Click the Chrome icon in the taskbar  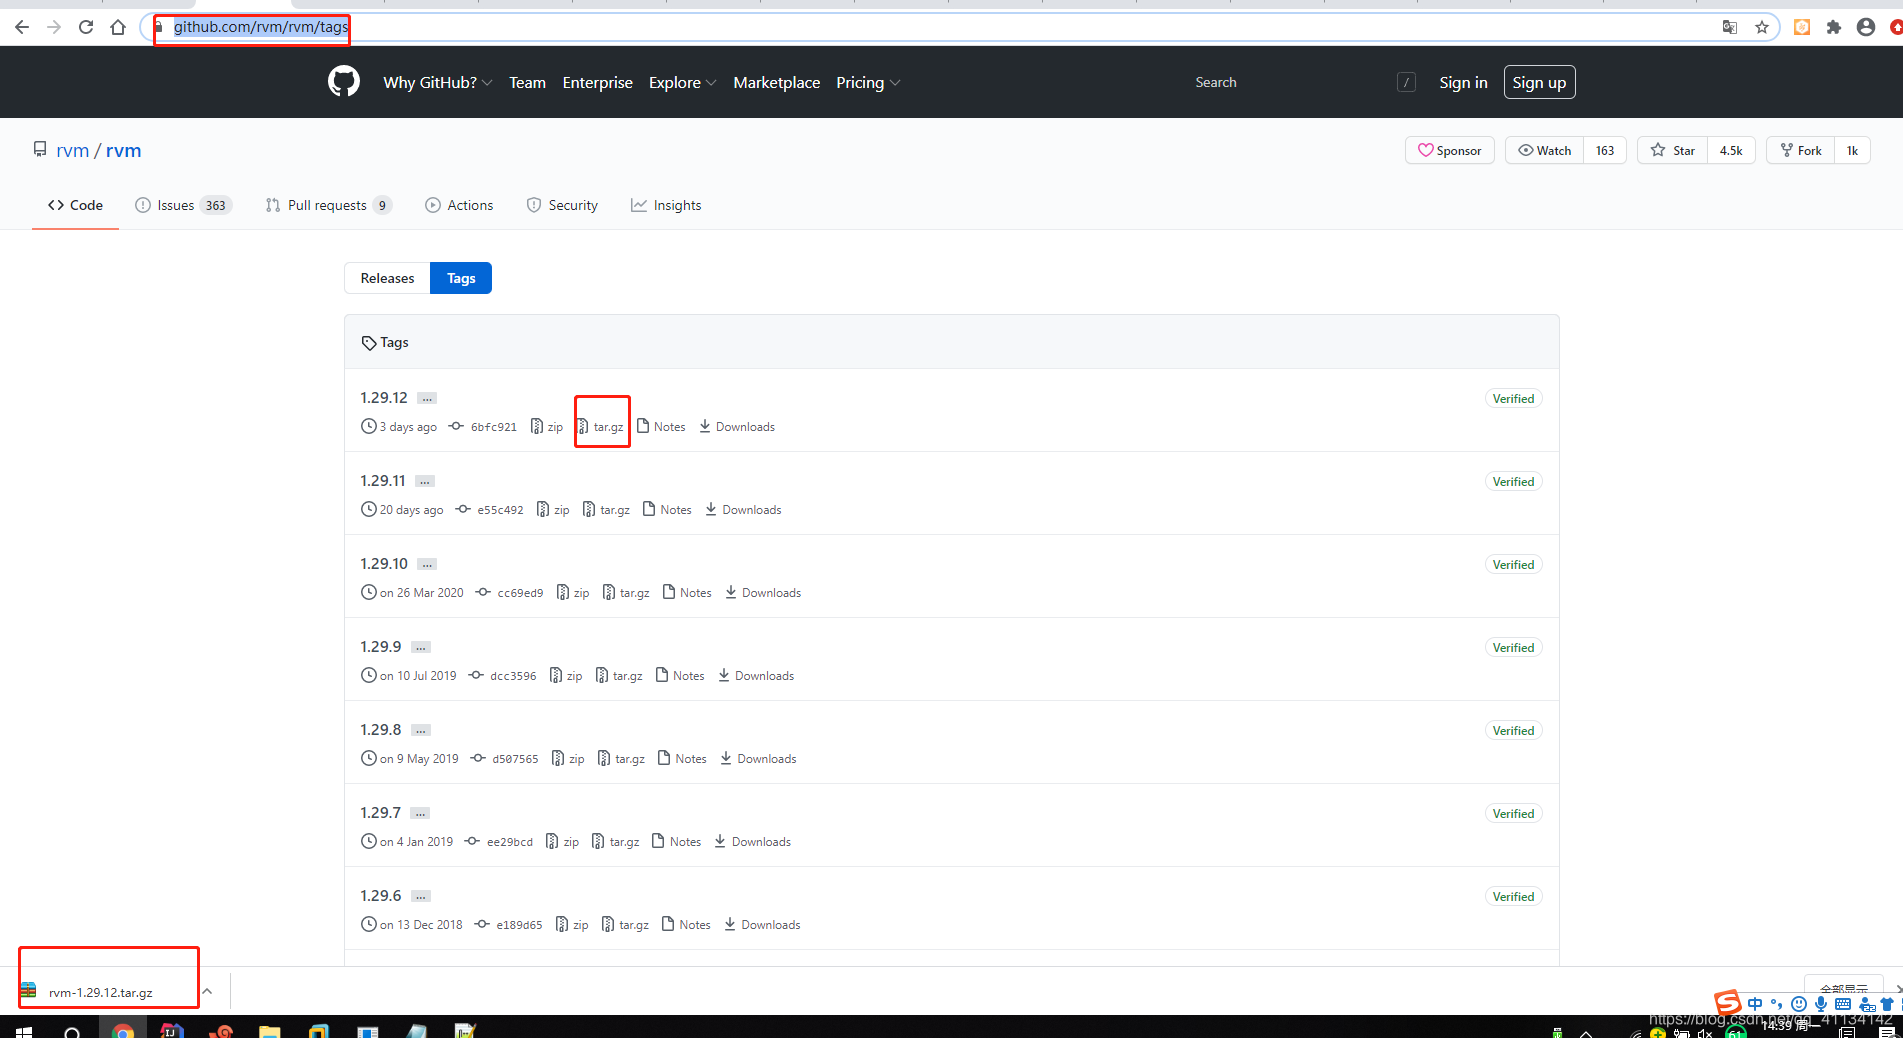pos(123,1031)
